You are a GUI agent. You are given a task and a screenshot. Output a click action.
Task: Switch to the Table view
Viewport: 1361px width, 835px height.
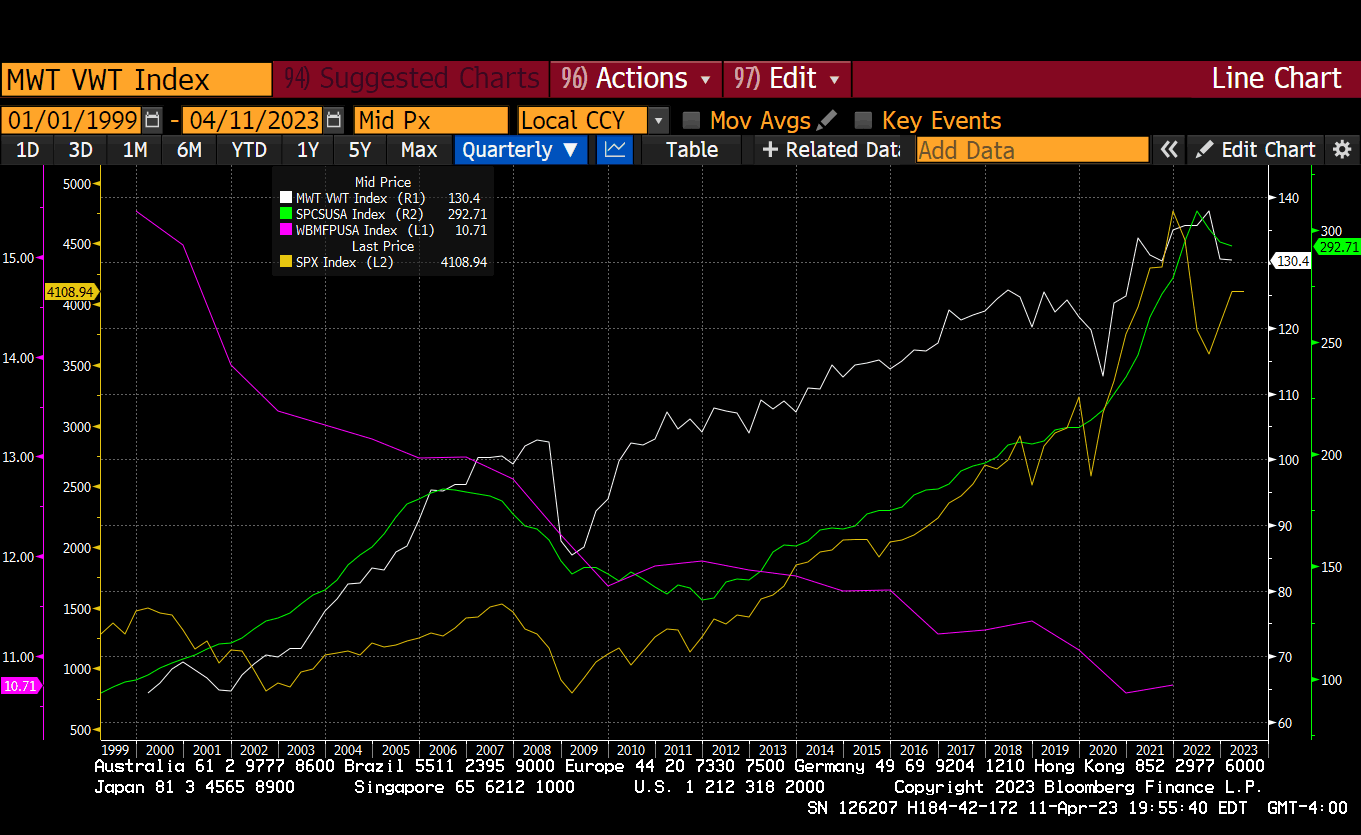tap(692, 150)
